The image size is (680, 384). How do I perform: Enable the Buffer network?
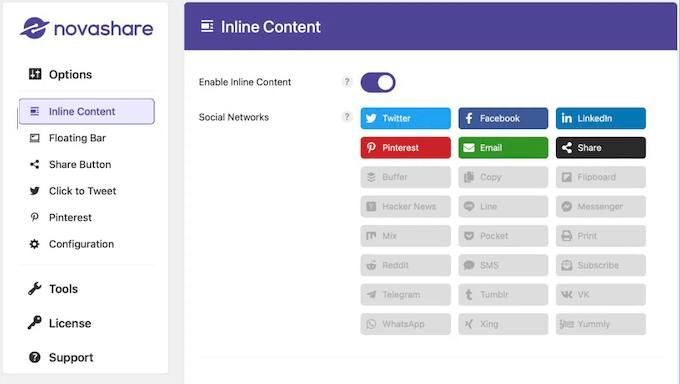tap(405, 177)
